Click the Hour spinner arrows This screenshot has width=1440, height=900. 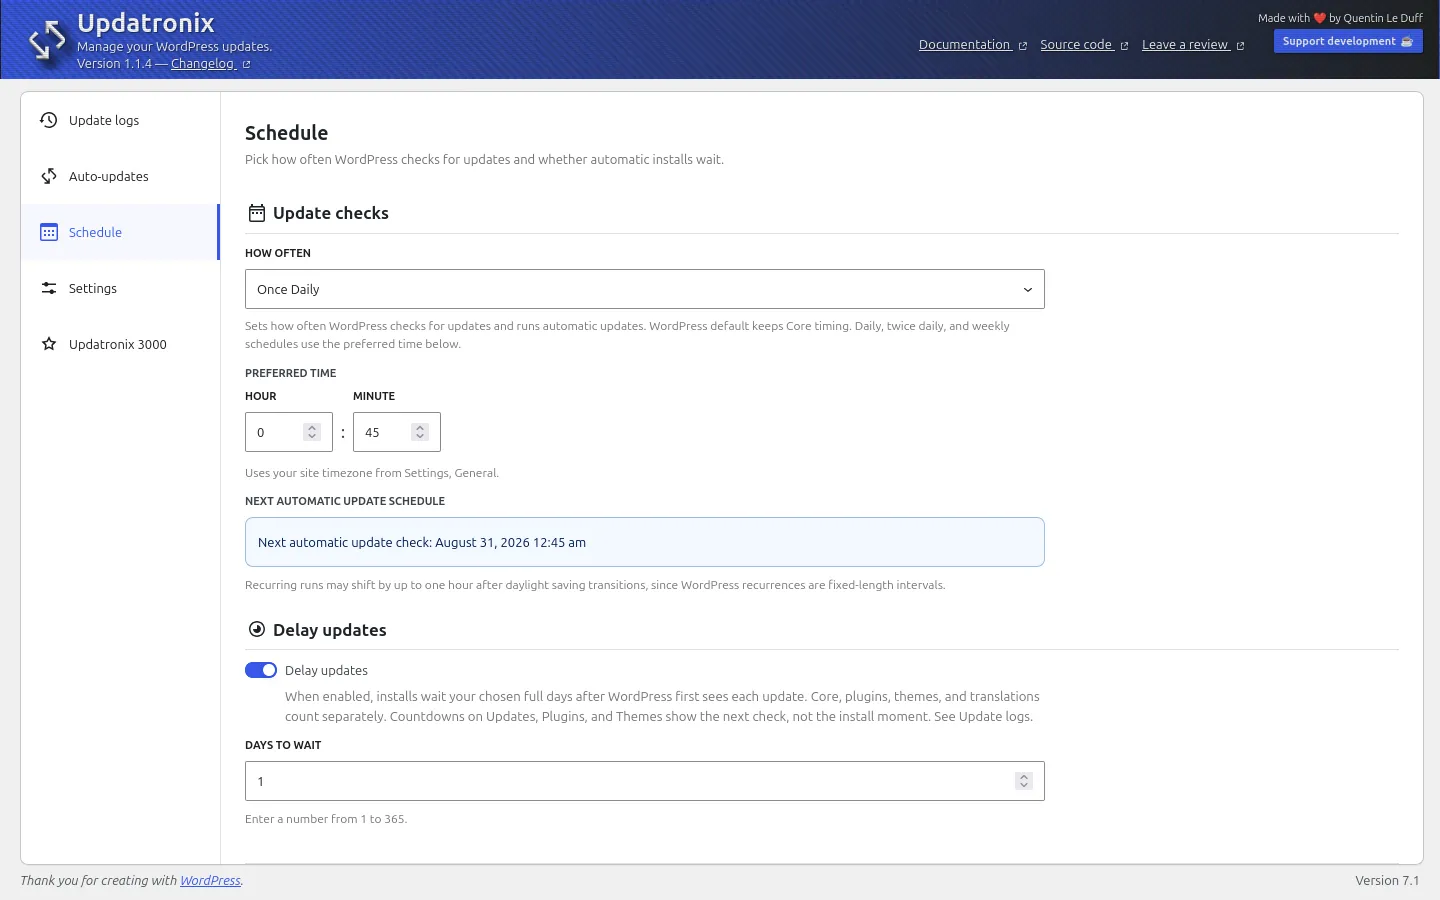click(x=312, y=432)
